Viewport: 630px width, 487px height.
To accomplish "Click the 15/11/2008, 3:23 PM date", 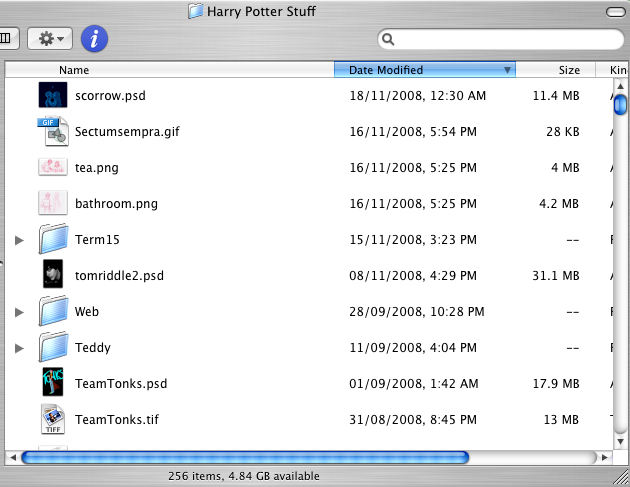I will tap(413, 239).
